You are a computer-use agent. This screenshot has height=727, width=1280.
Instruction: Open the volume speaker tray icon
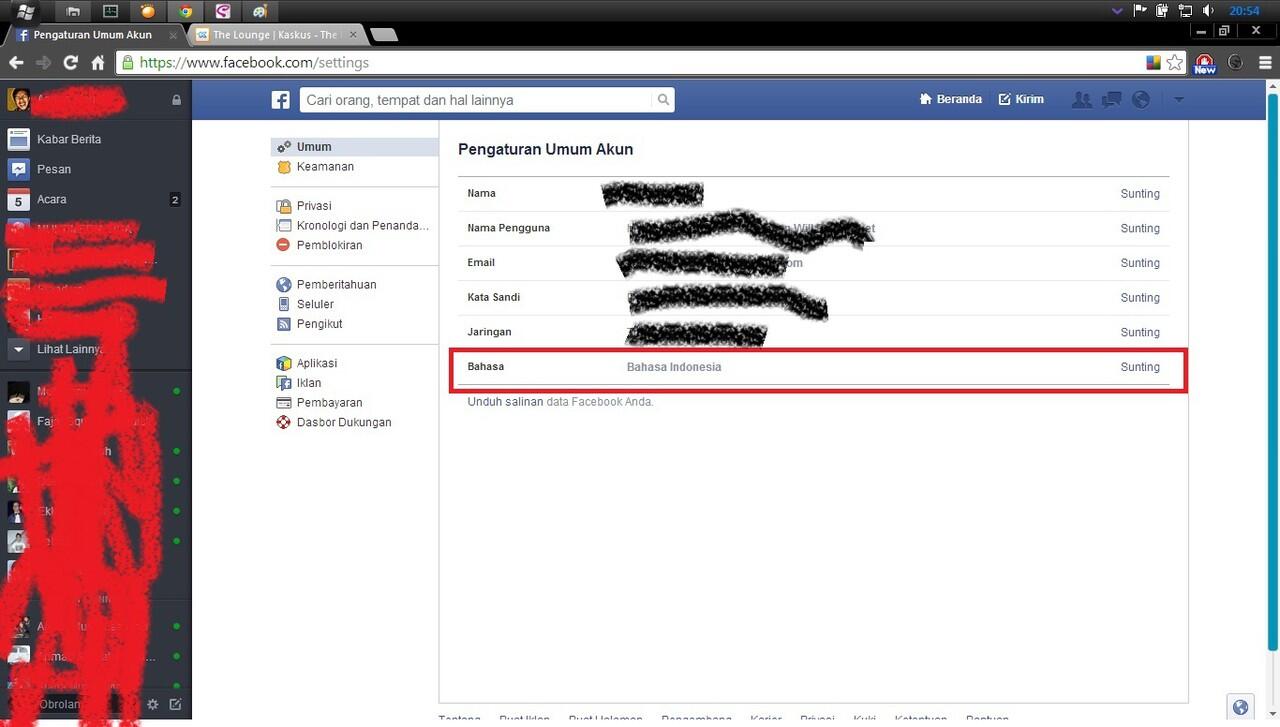pyautogui.click(x=1208, y=11)
